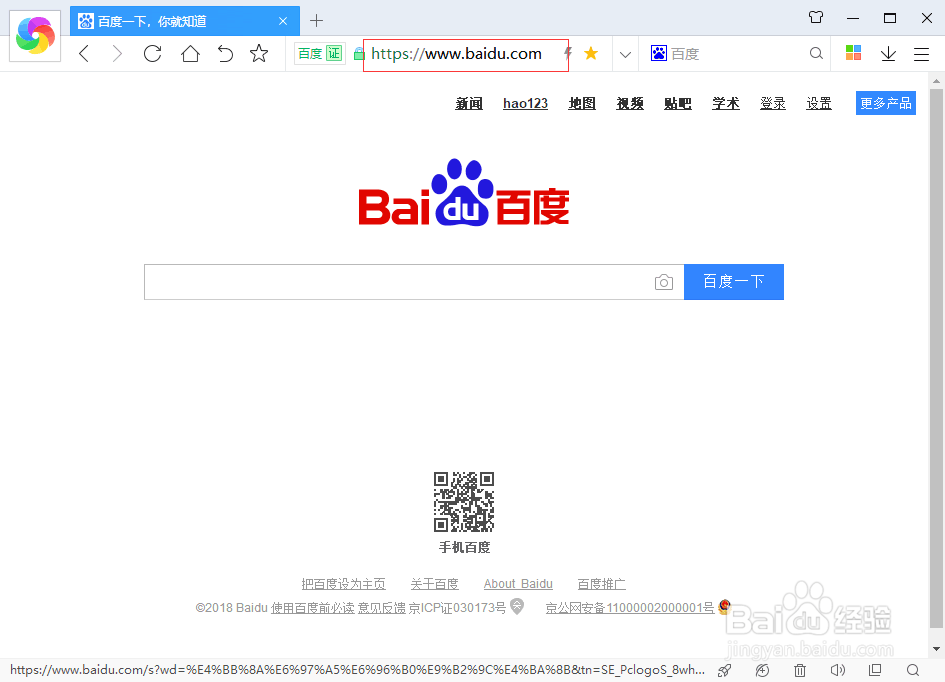The width and height of the screenshot is (945, 682).
Task: Click the 更多产品 button
Action: [x=886, y=103]
